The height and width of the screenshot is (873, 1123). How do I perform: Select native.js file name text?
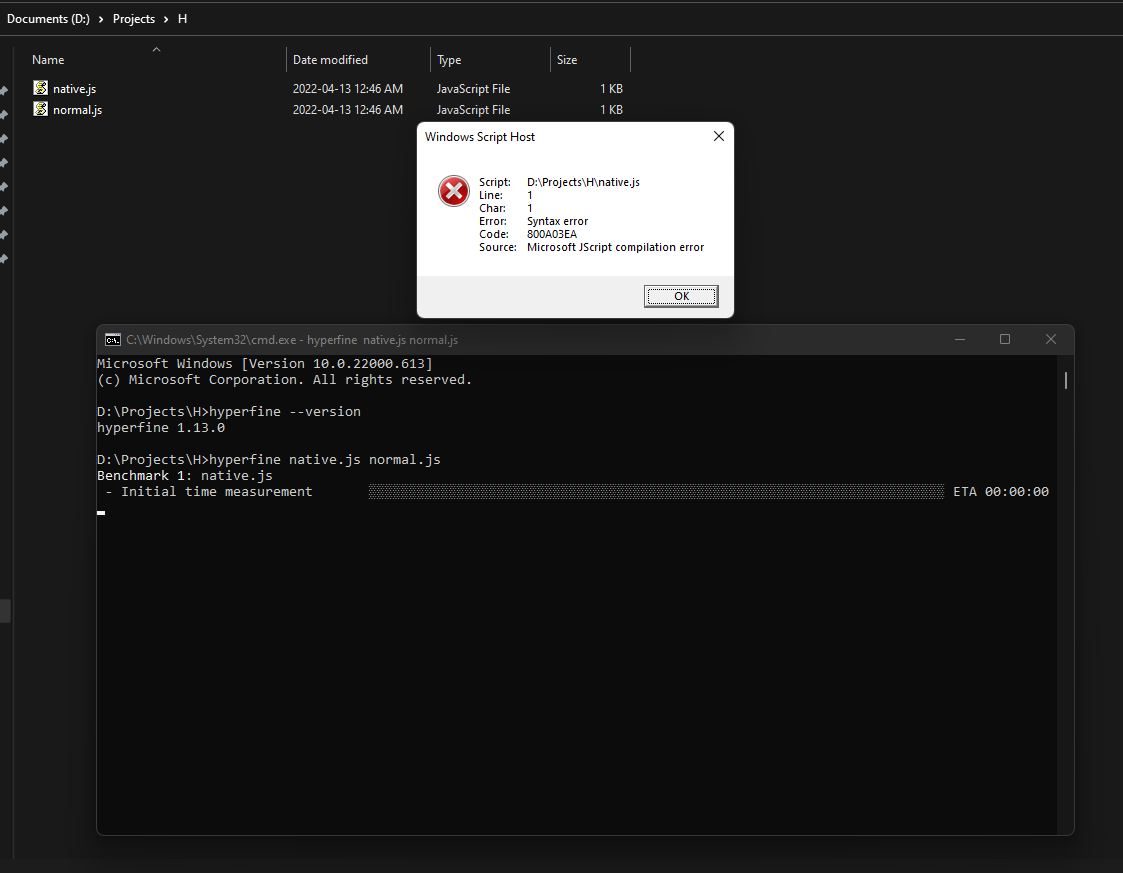point(74,89)
